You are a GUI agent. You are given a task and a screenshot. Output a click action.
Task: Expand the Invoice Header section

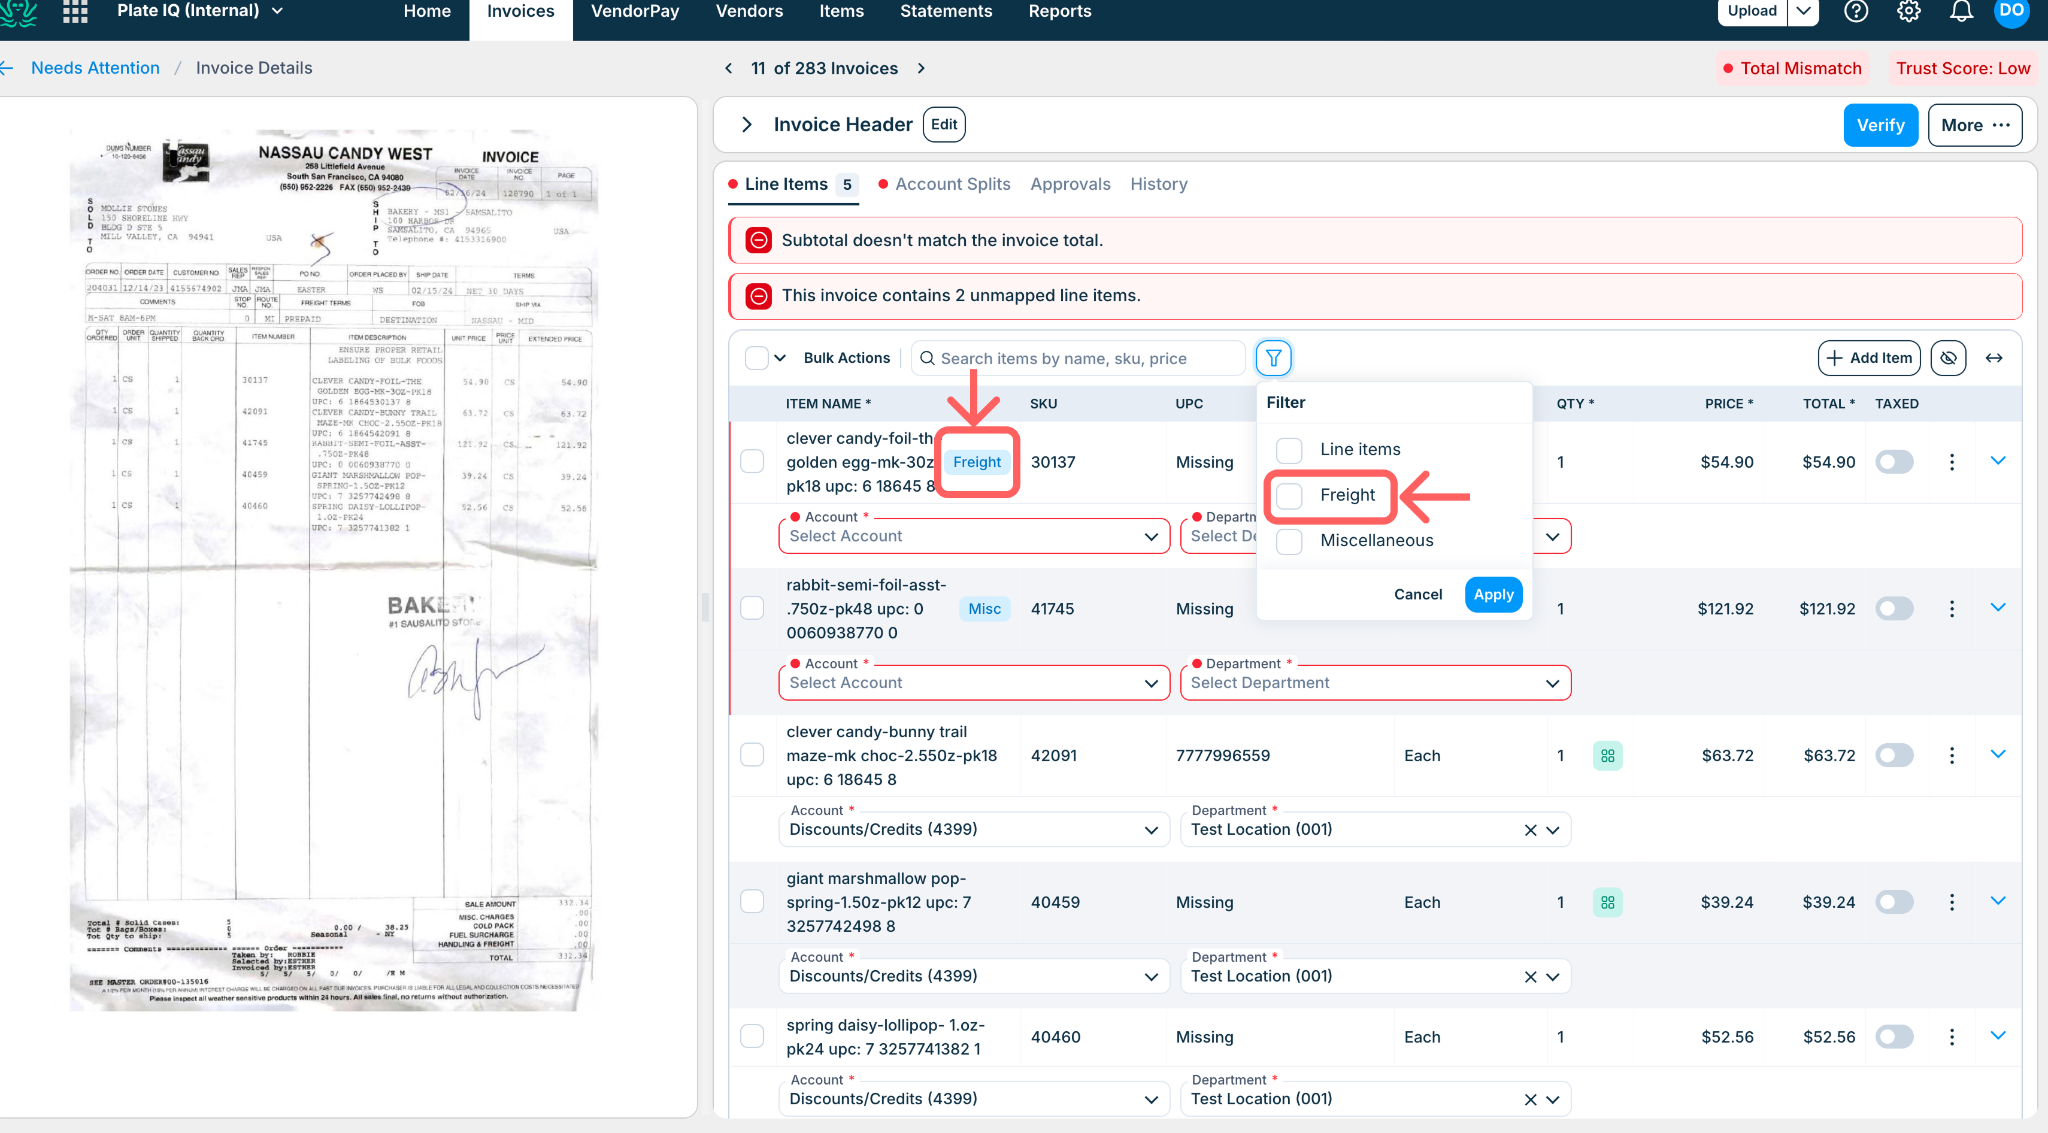(x=746, y=125)
